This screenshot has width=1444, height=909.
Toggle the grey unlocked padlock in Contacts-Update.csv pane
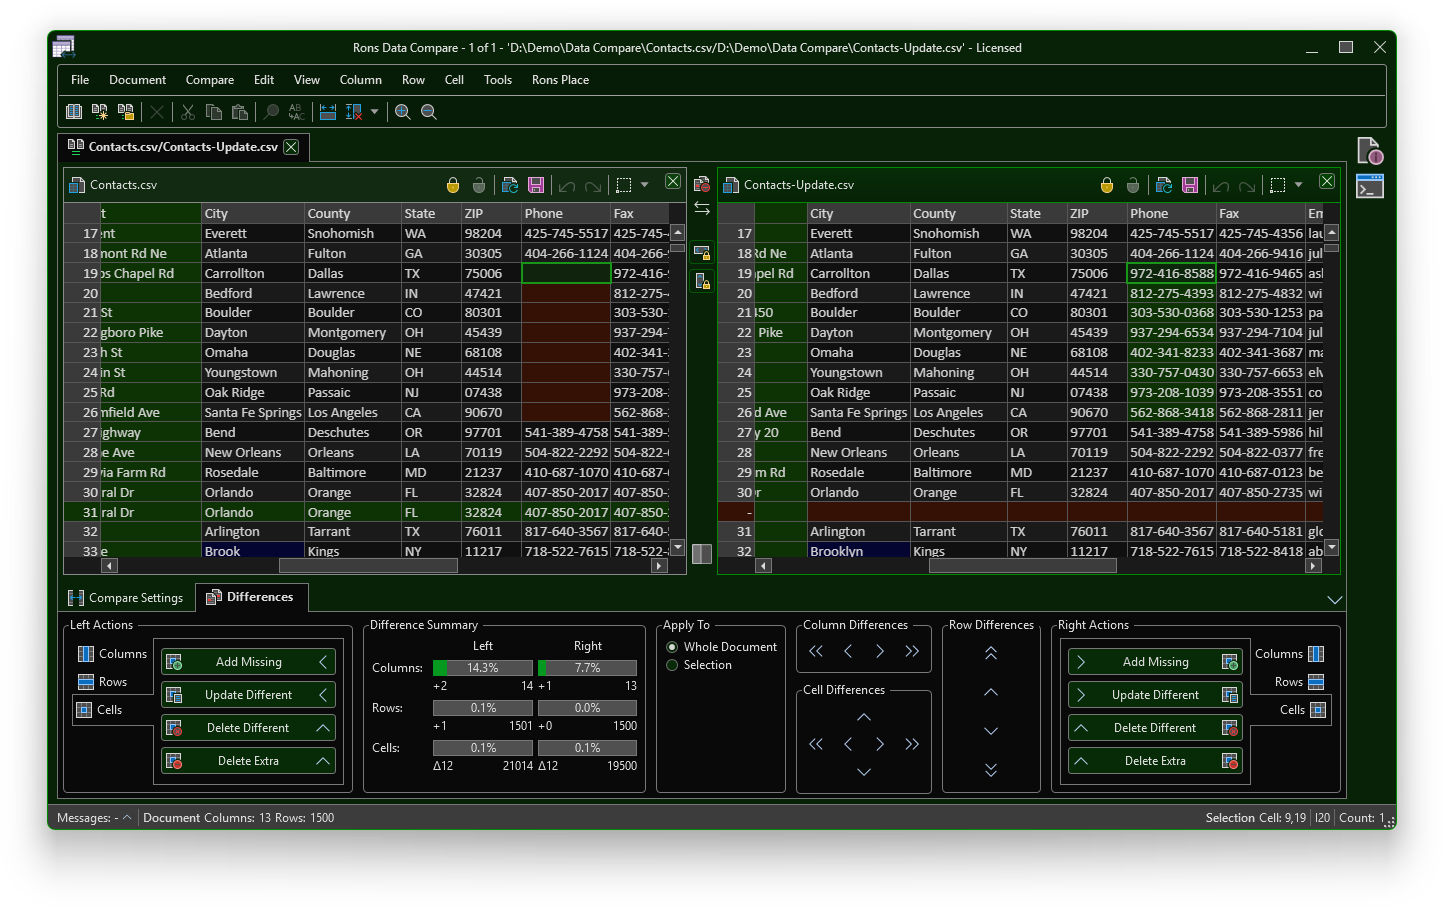click(1133, 185)
